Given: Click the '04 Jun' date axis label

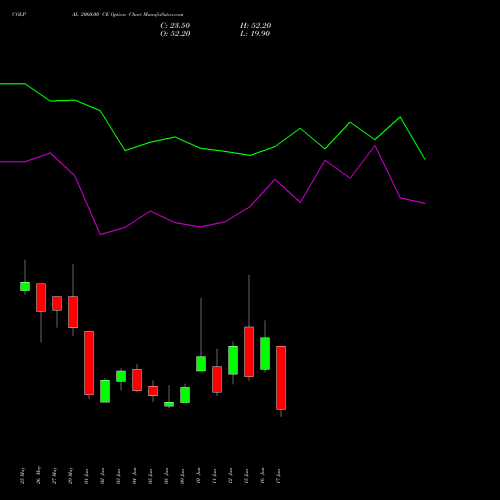Looking at the screenshot, I should (134, 476).
